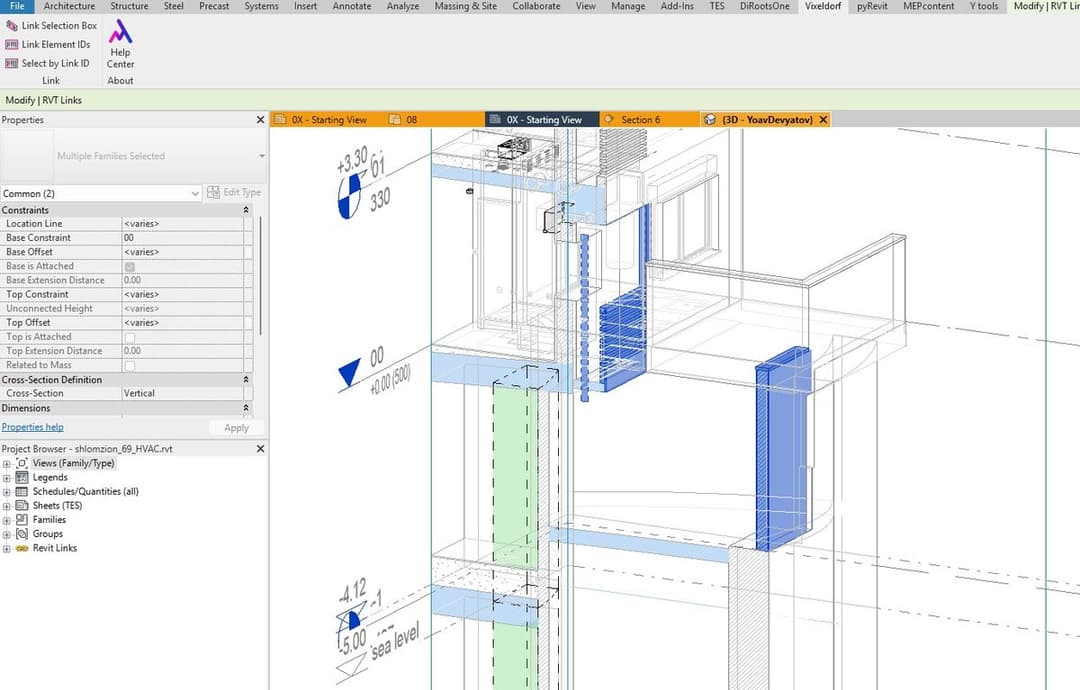Click the Families icon in Project Browser

click(21, 520)
